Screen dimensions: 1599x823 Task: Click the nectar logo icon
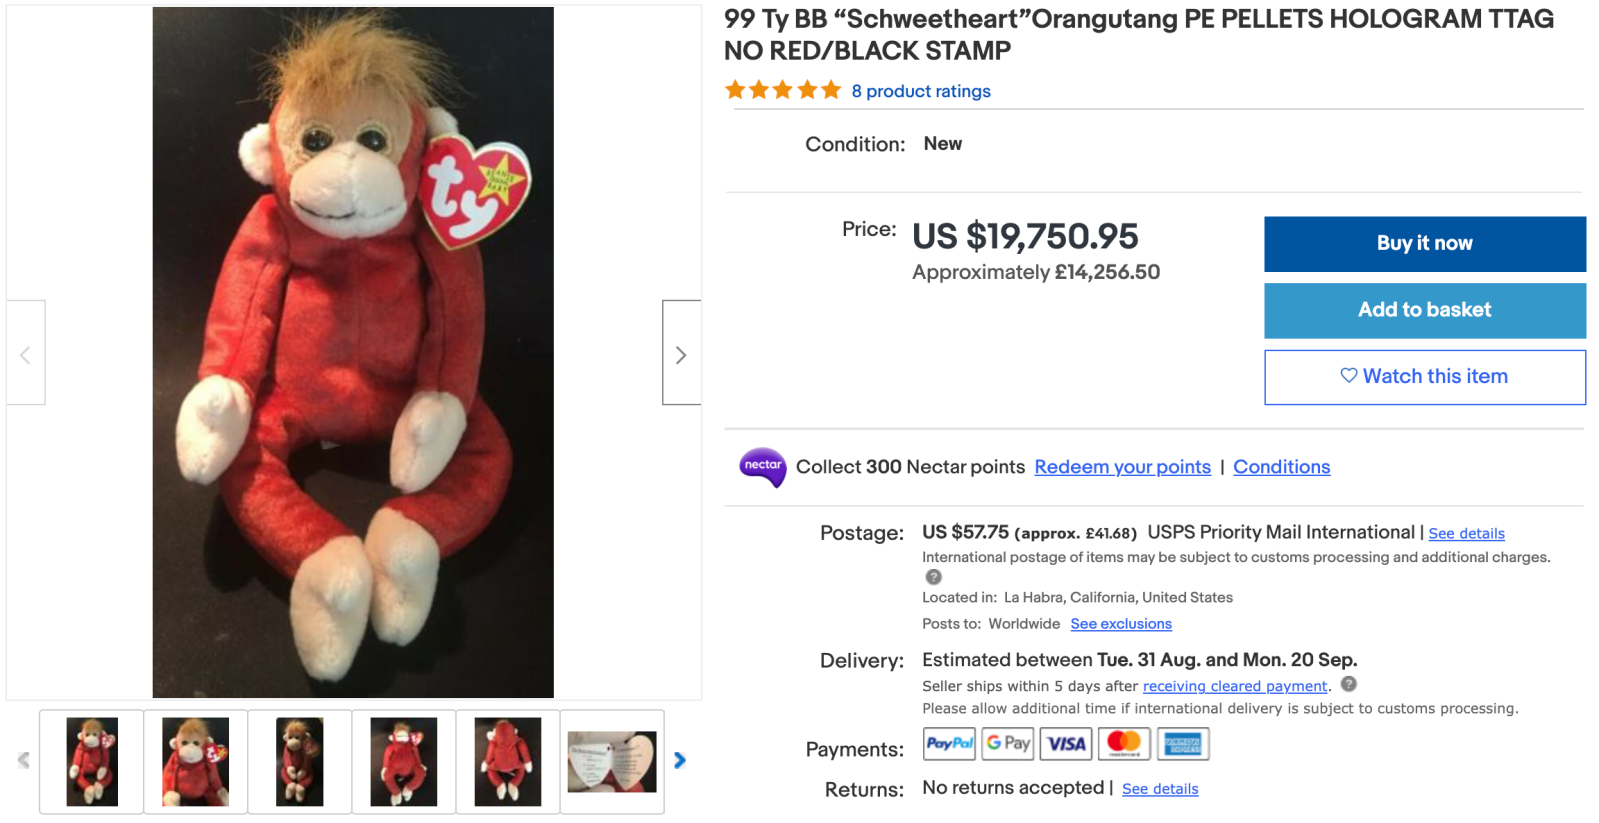click(762, 466)
